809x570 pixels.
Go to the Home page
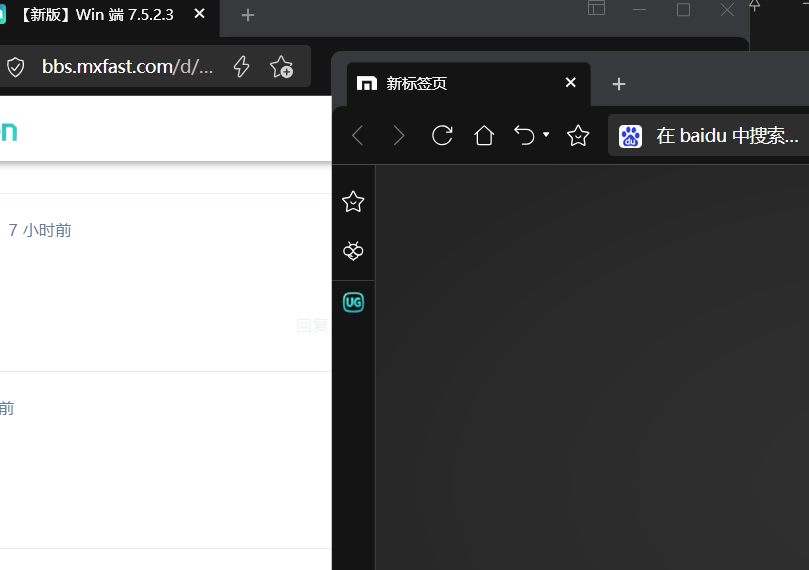[x=484, y=136]
